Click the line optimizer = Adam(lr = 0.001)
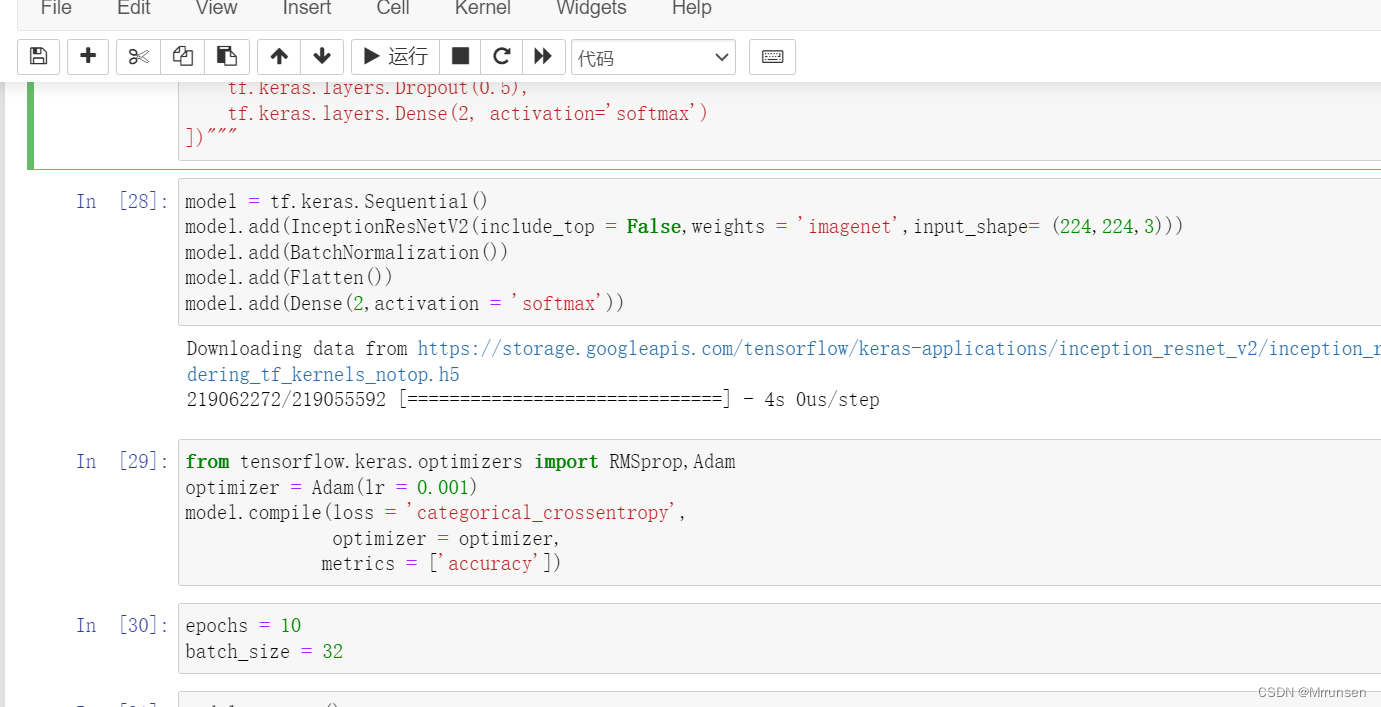The height and width of the screenshot is (707, 1381). (x=332, y=487)
